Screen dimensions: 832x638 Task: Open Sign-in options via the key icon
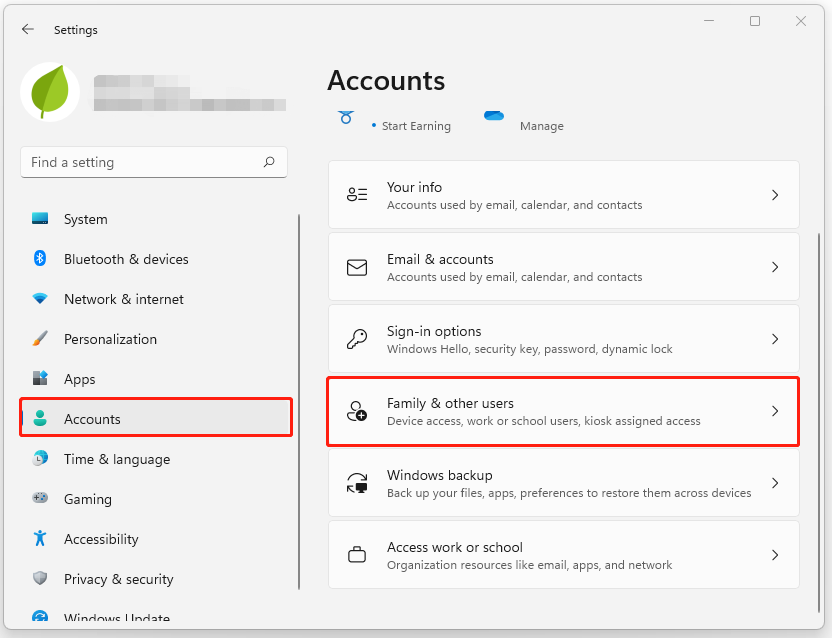[357, 339]
